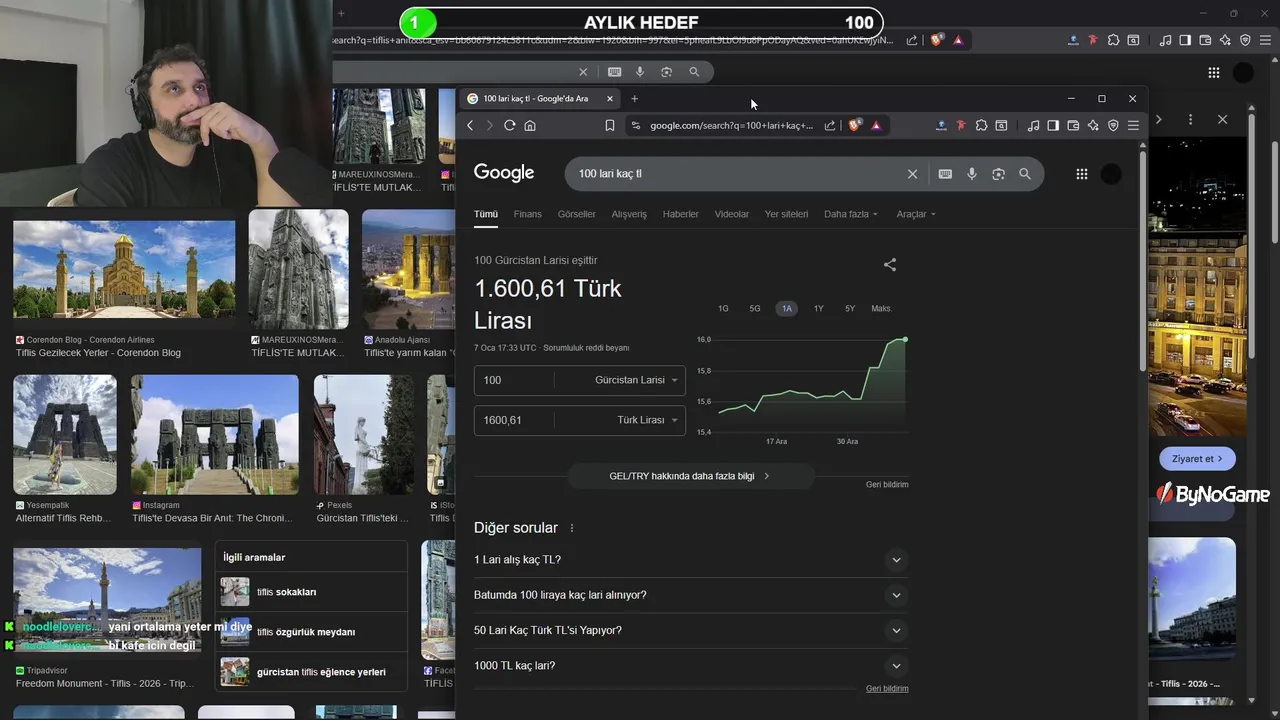
Task: Open Brave Wallet in front window
Action: tap(1073, 125)
